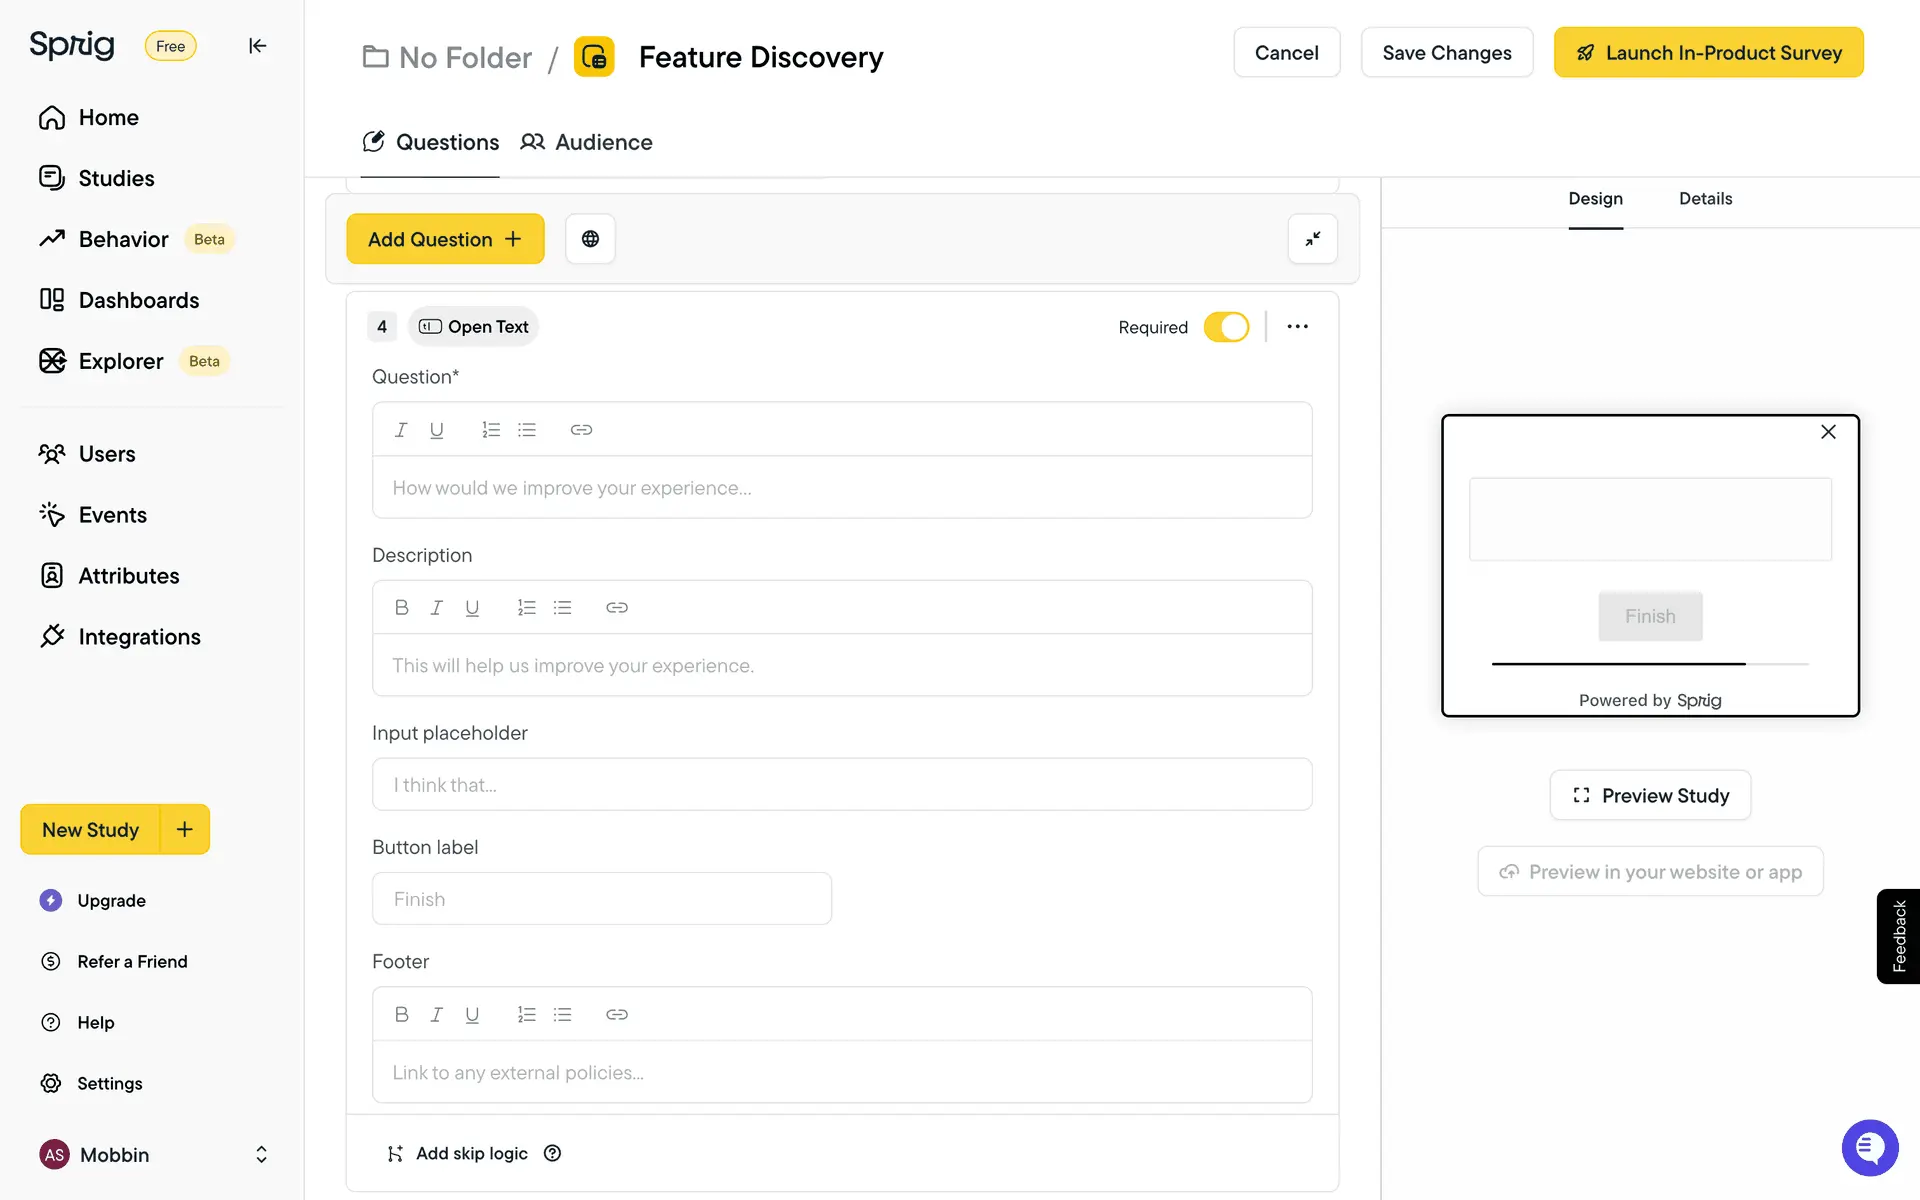Click the Preview Study button

pos(1650,796)
